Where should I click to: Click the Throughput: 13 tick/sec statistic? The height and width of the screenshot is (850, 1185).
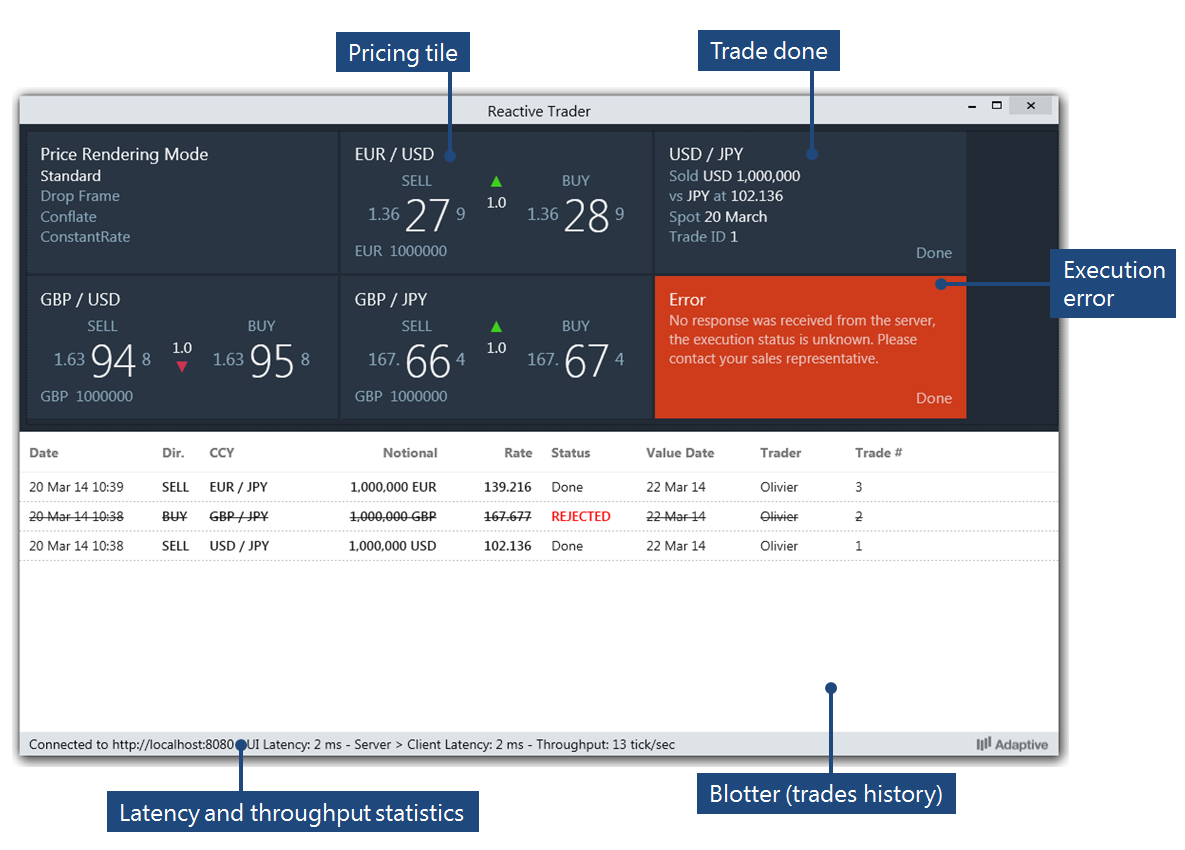click(605, 745)
